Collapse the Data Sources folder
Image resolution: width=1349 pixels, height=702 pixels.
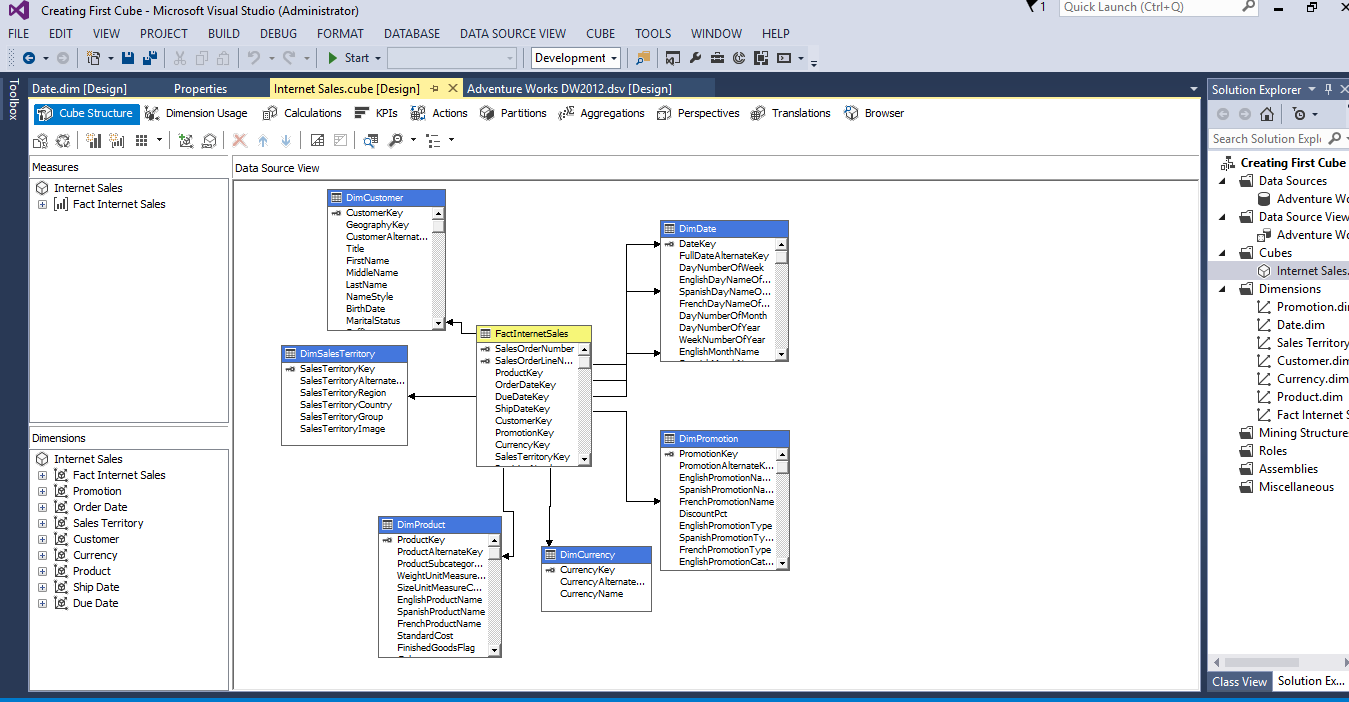click(1222, 181)
